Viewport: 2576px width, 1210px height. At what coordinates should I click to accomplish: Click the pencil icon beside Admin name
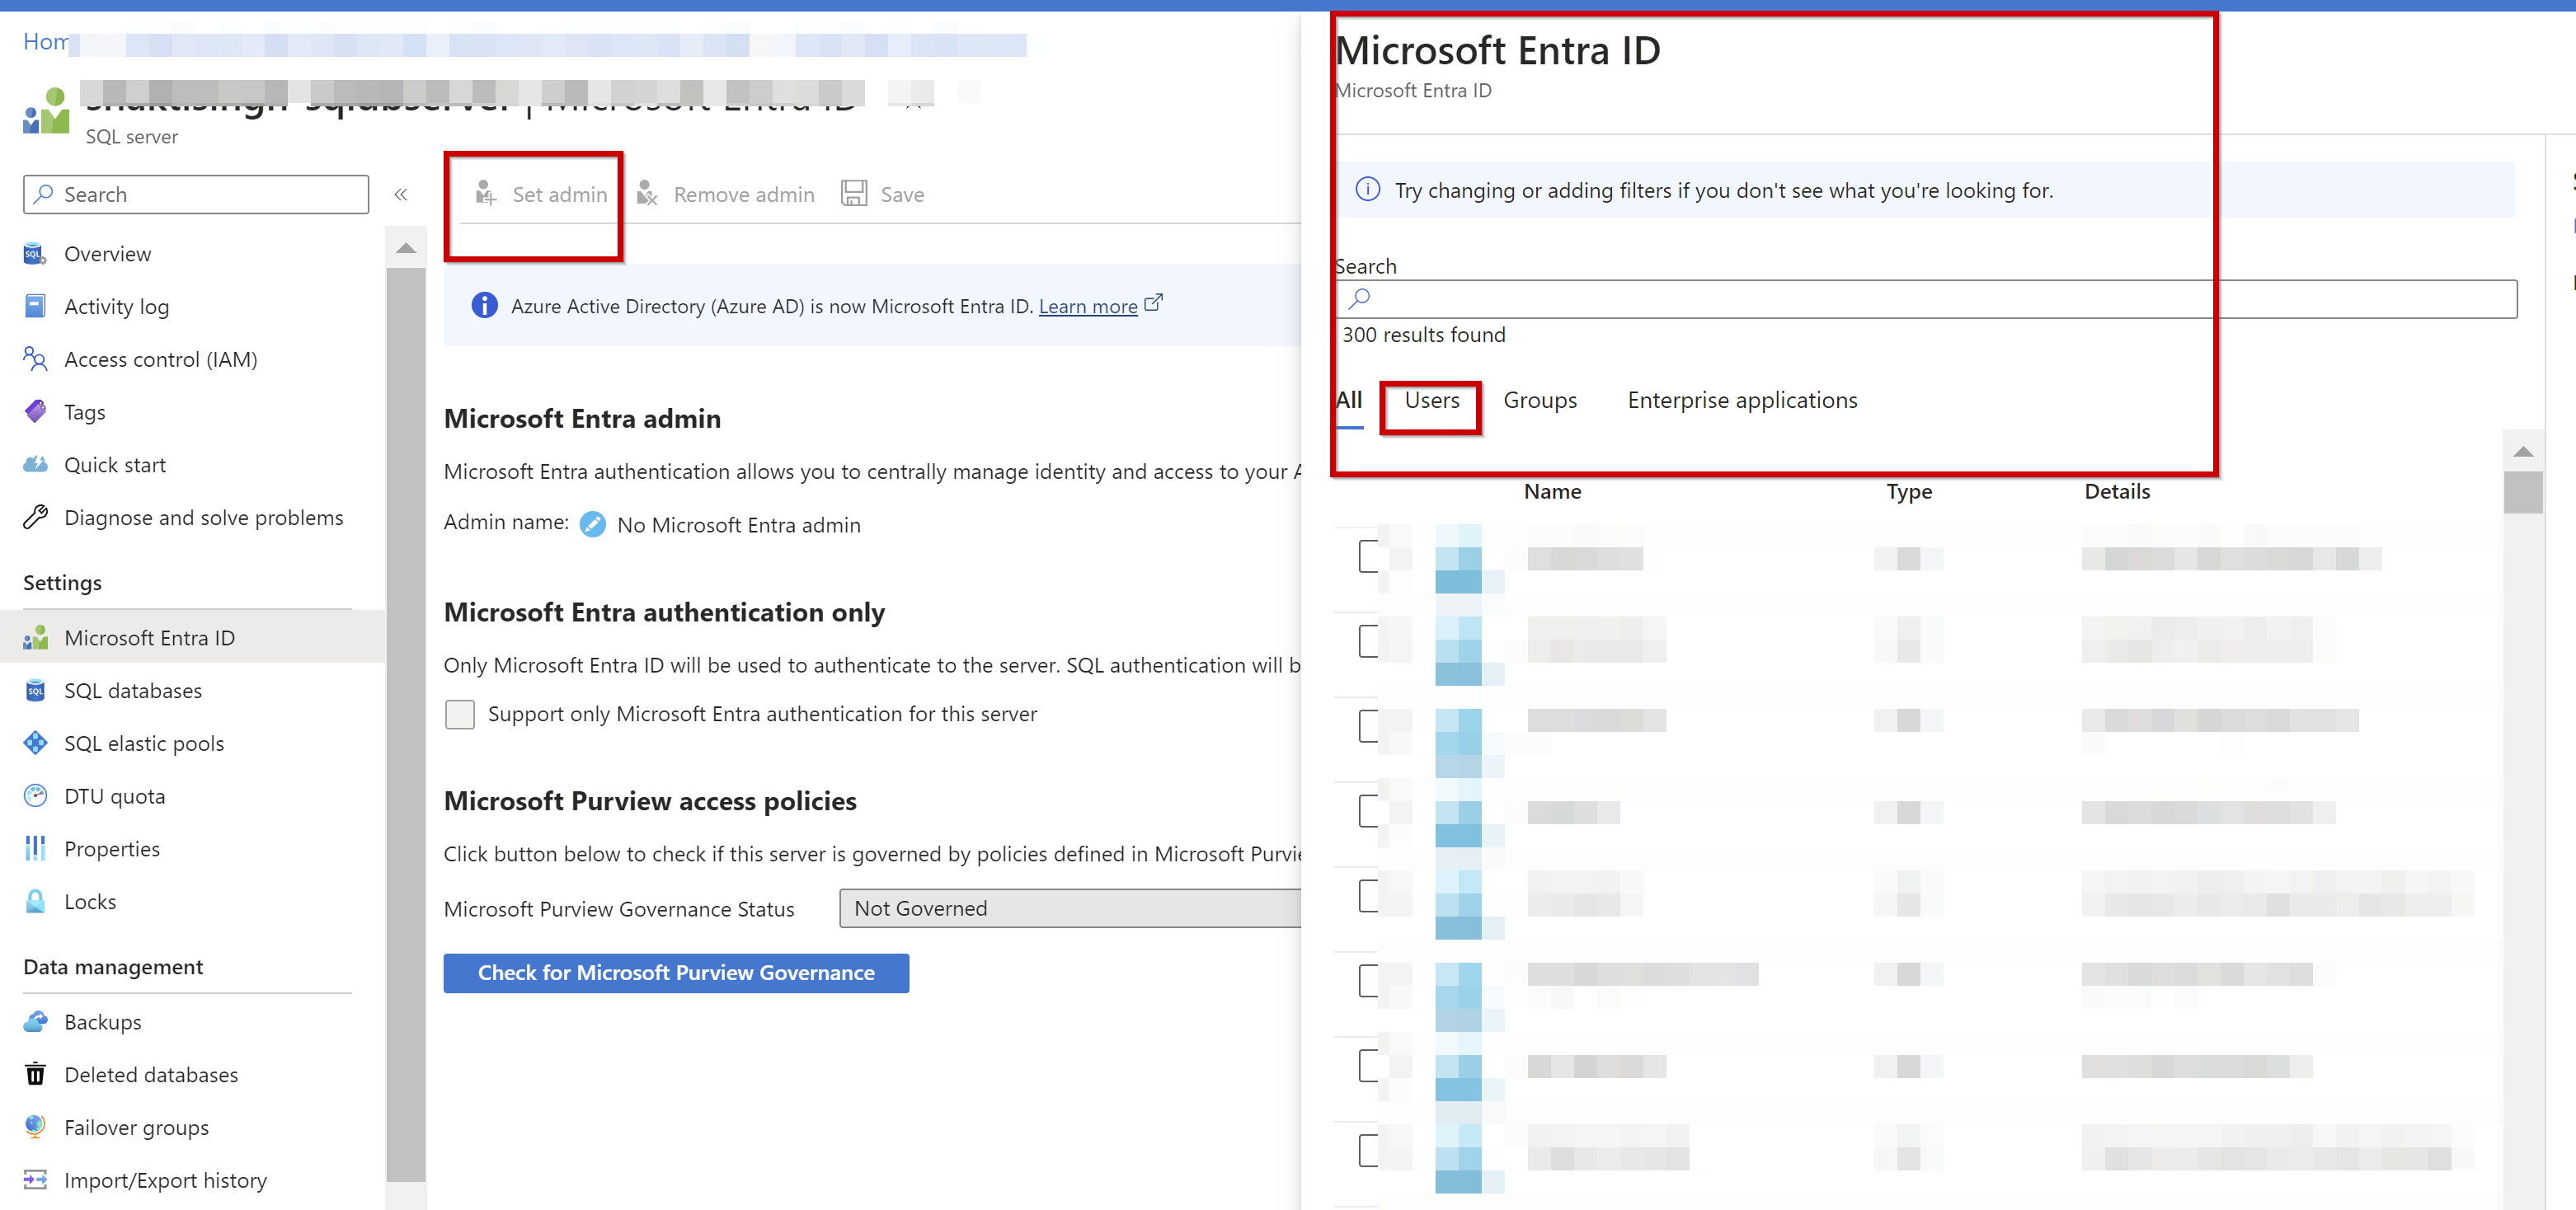593,524
